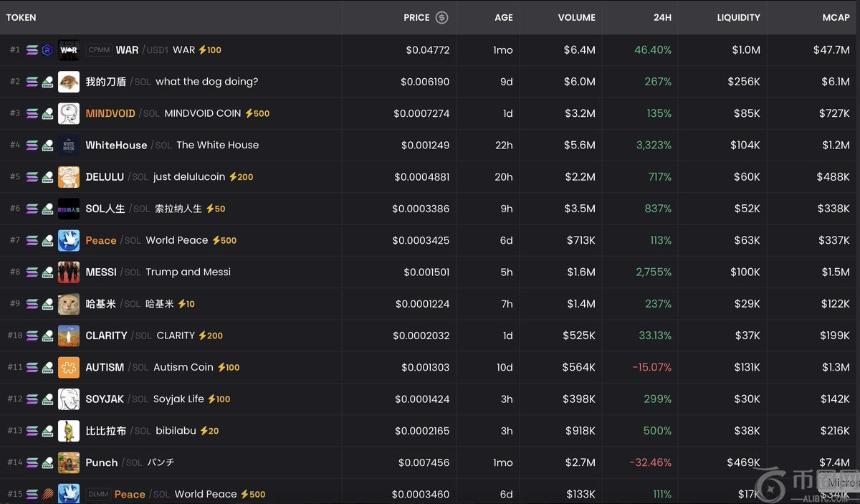Open the turtle logo of 我的刀盾 token
The width and height of the screenshot is (860, 504).
[x=69, y=82]
